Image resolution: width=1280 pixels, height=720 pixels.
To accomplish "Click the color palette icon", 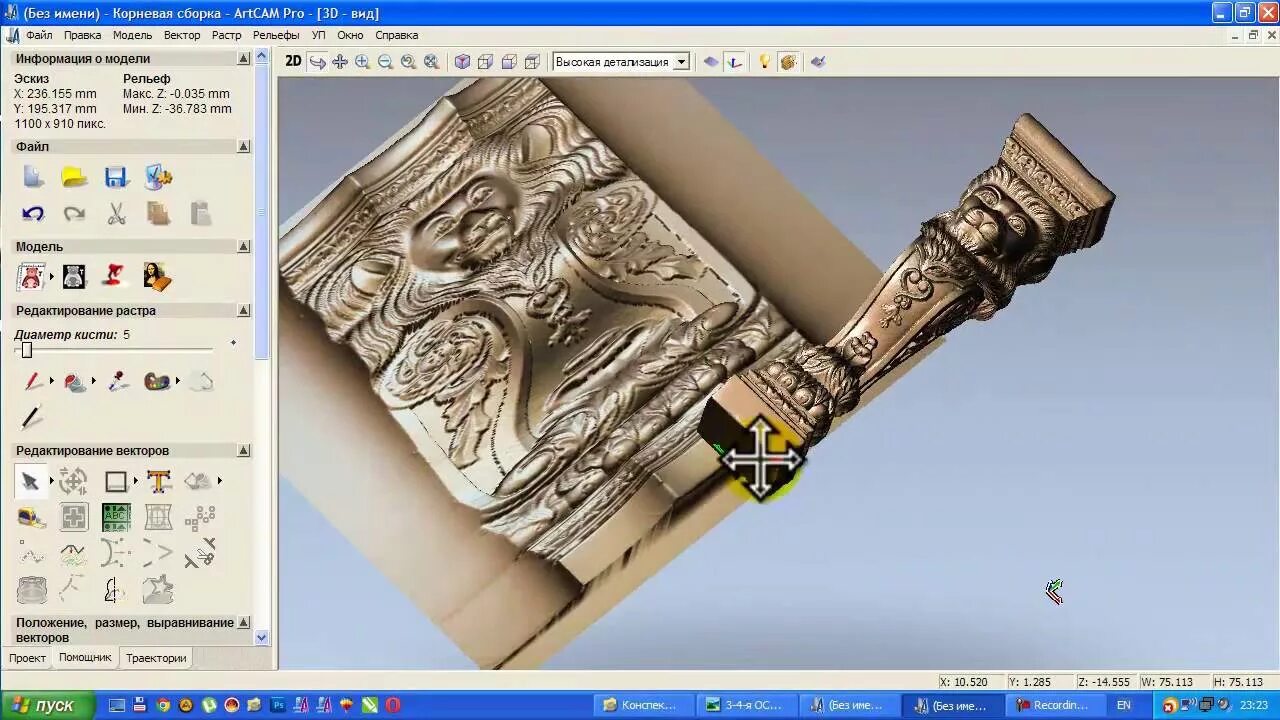I will [x=158, y=381].
